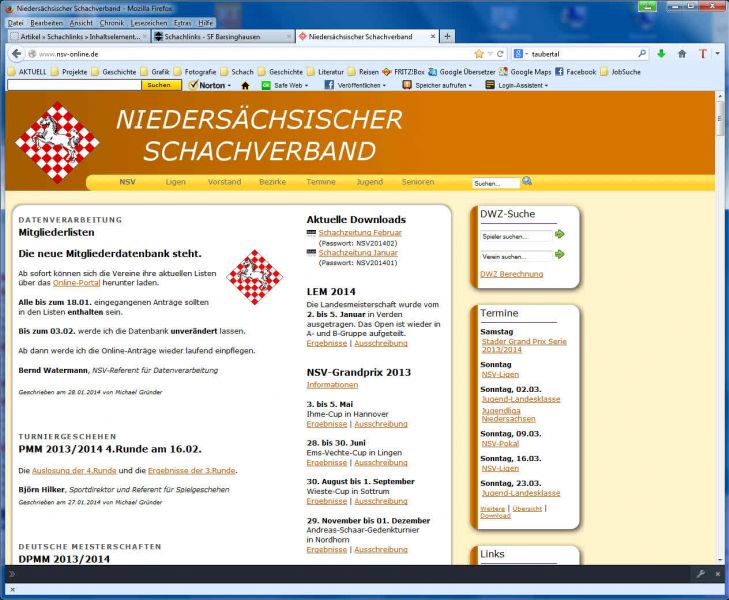Expand the Facebook Veröffentlichen dropdown
The width and height of the screenshot is (729, 600).
(355, 86)
